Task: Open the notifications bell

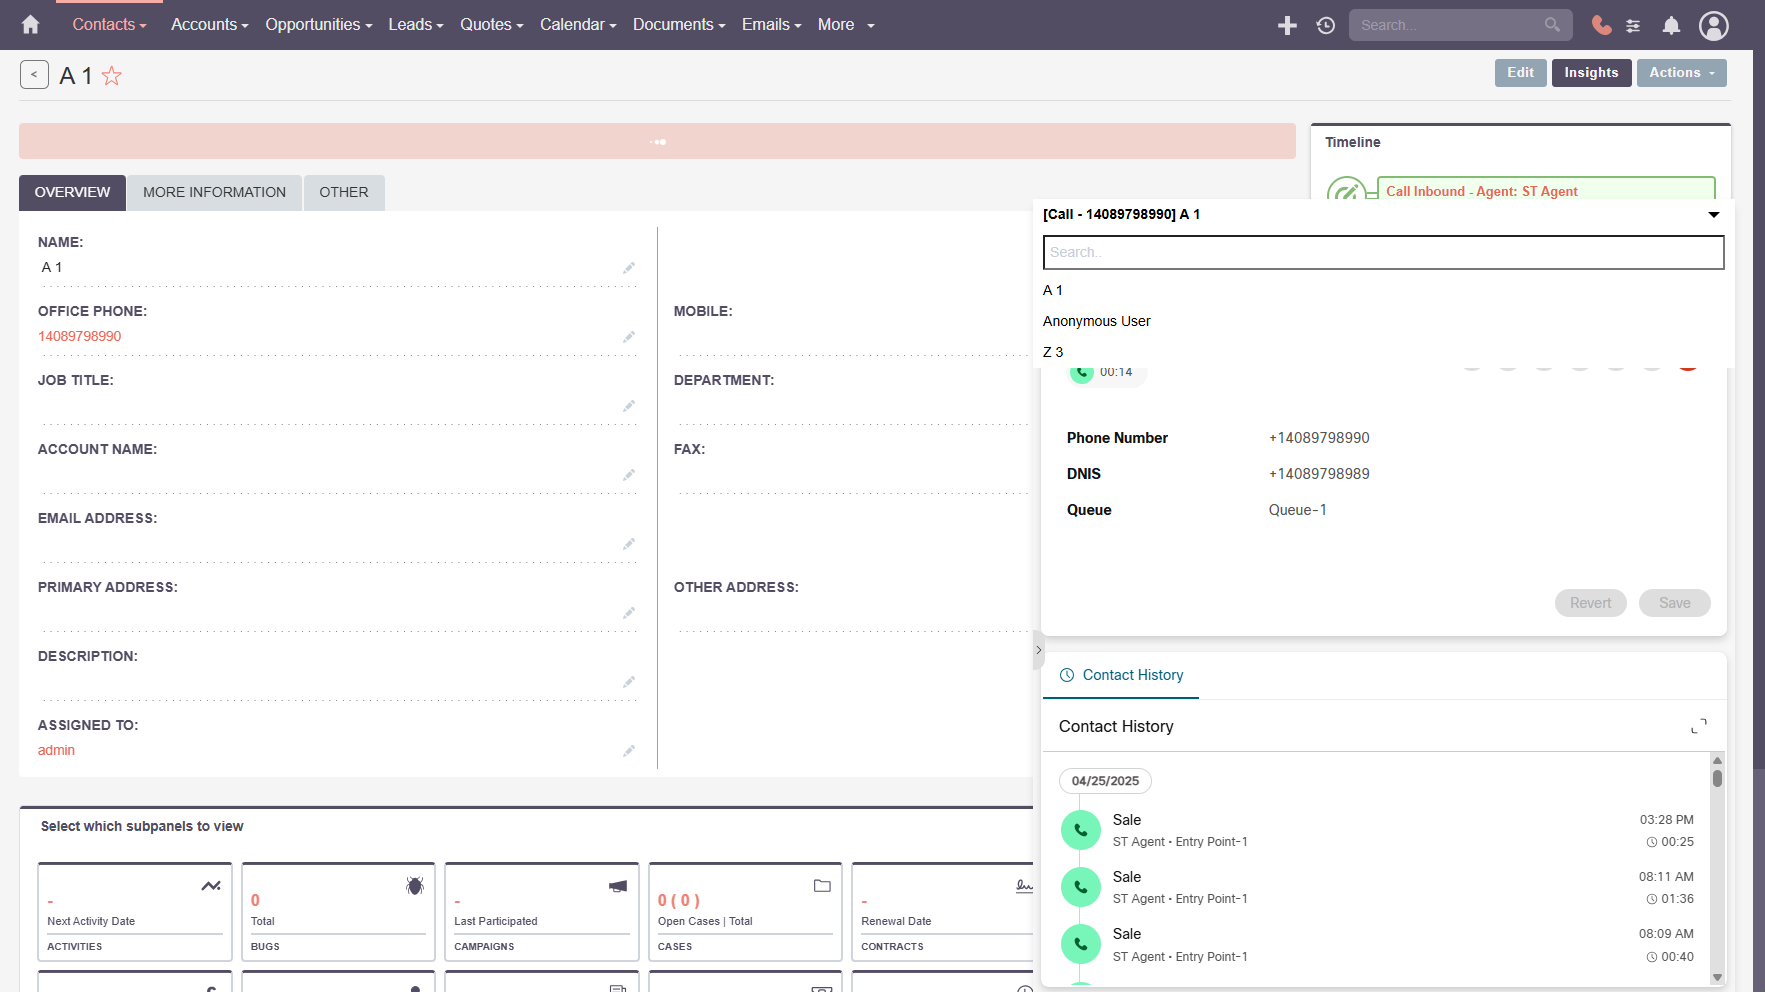Action: click(1671, 25)
